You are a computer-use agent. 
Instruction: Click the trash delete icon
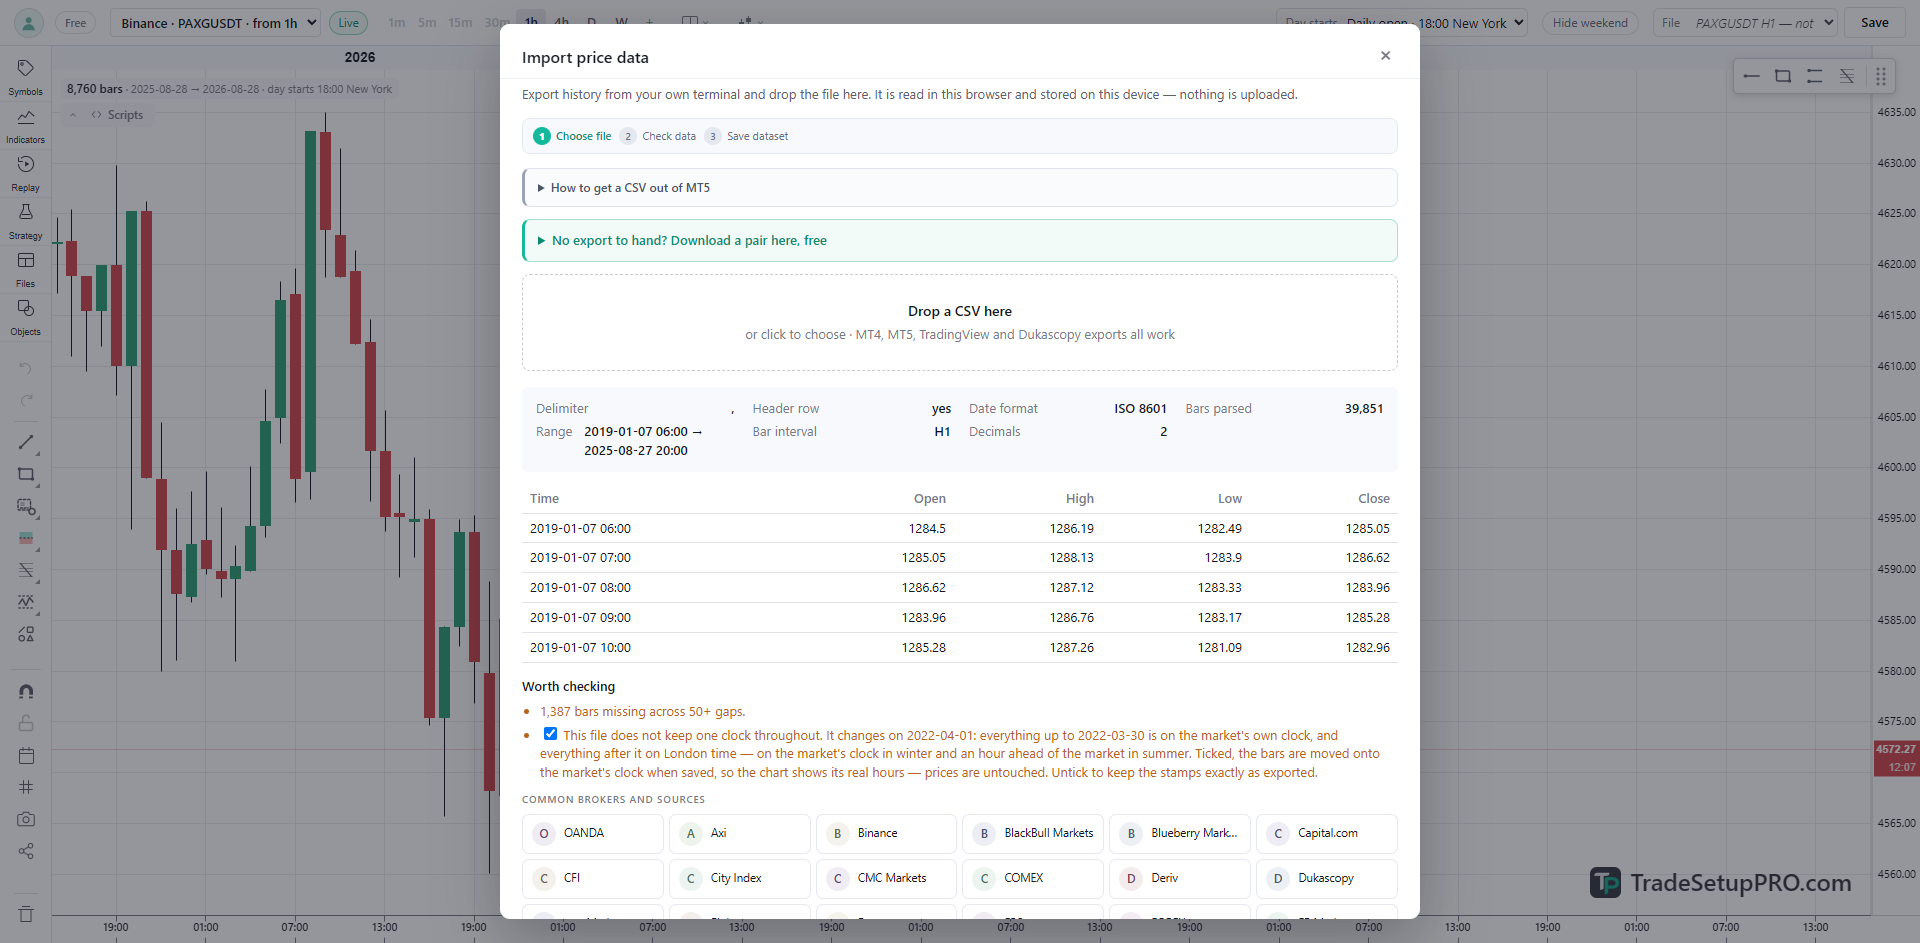(x=26, y=914)
